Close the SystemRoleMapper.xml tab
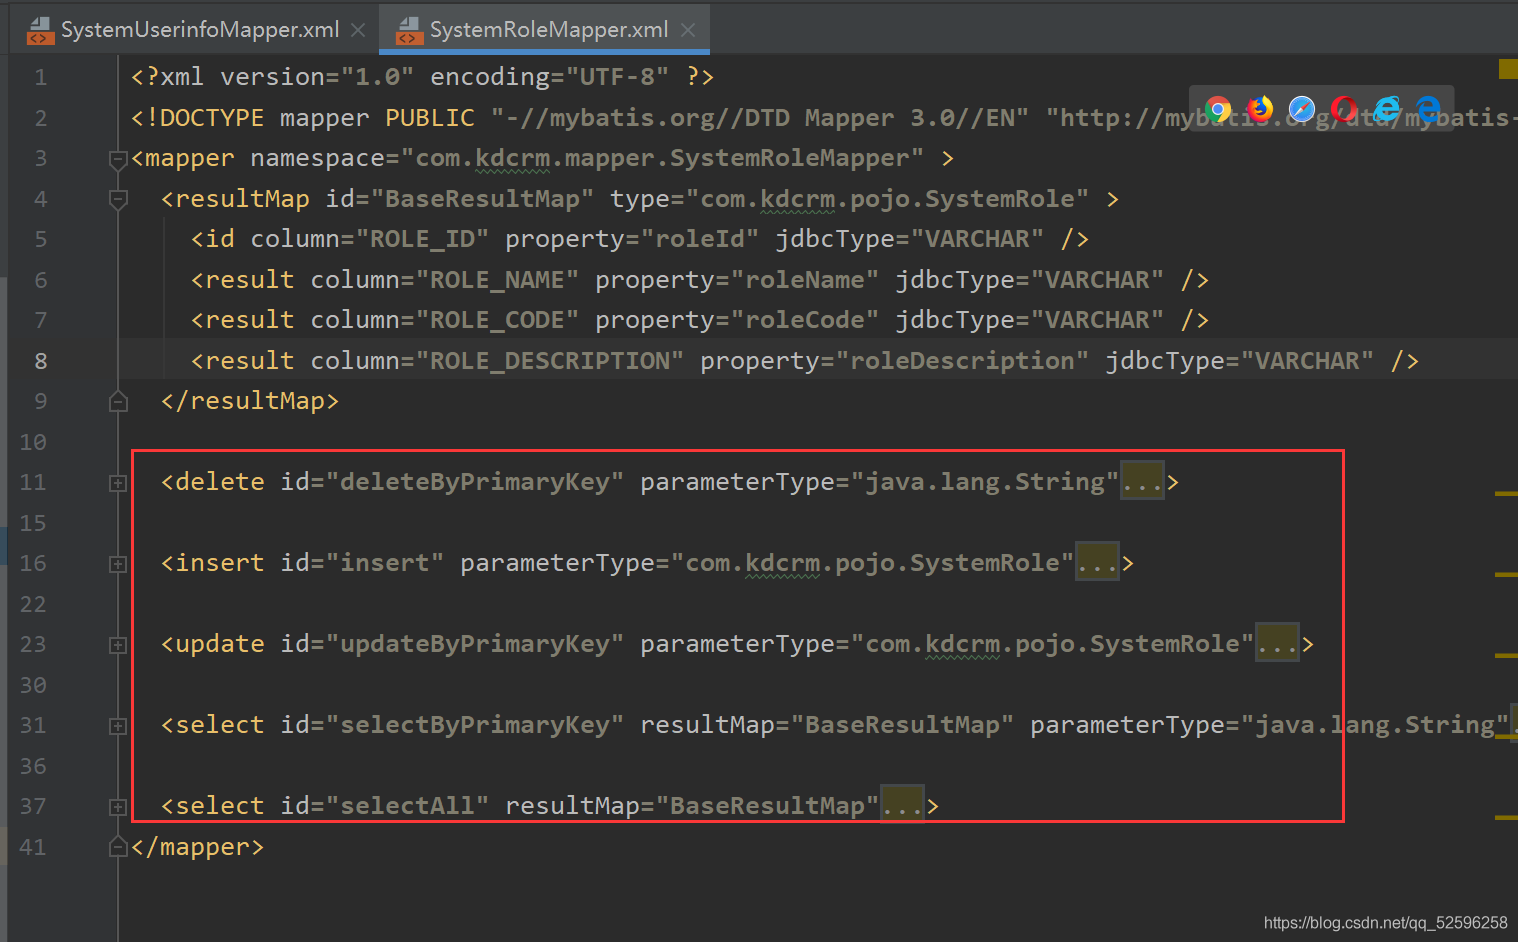 pyautogui.click(x=688, y=30)
